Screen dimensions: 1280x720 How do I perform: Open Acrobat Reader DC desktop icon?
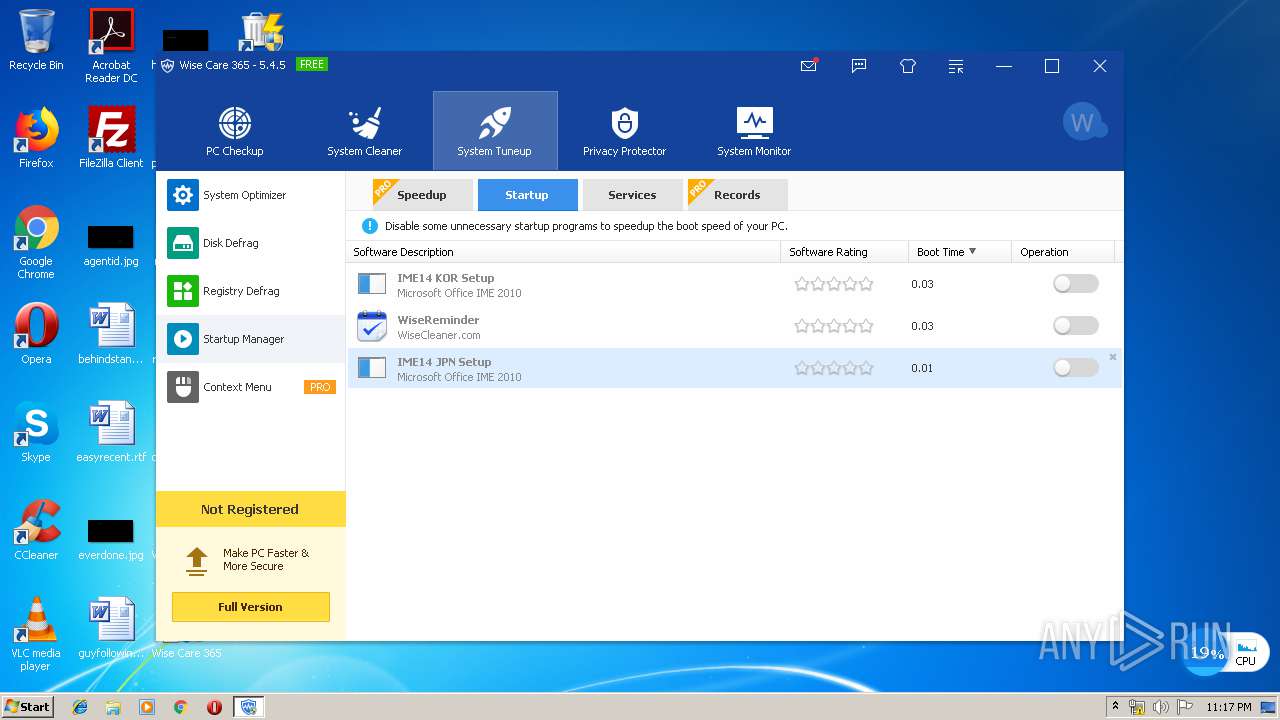pyautogui.click(x=111, y=46)
